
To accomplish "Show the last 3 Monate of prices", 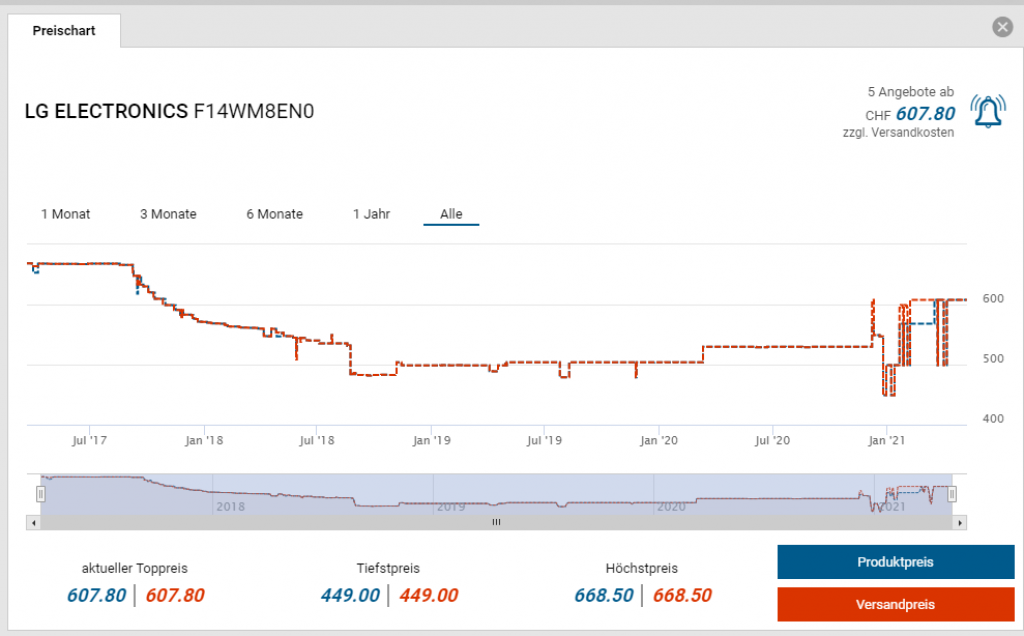I will 168,214.
